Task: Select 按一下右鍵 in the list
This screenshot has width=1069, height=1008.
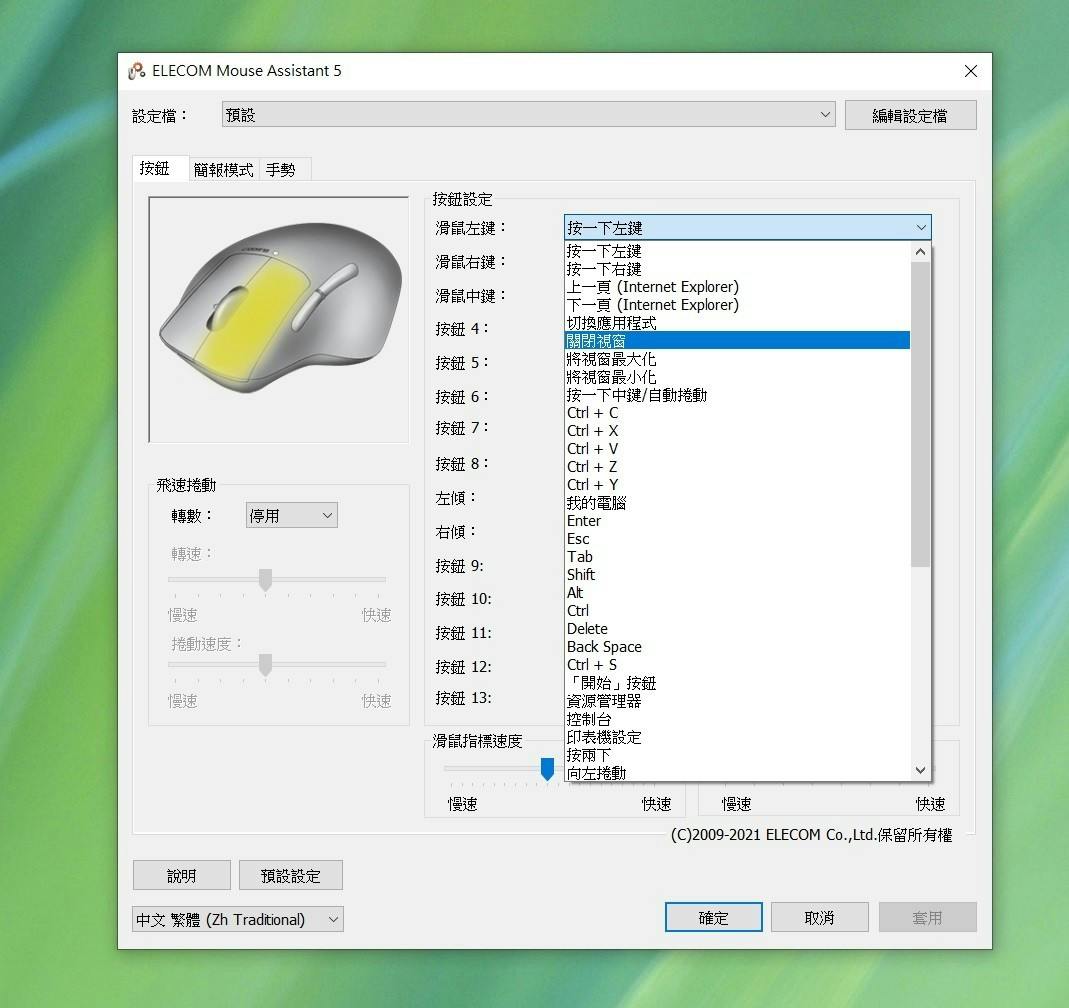Action: tap(738, 269)
